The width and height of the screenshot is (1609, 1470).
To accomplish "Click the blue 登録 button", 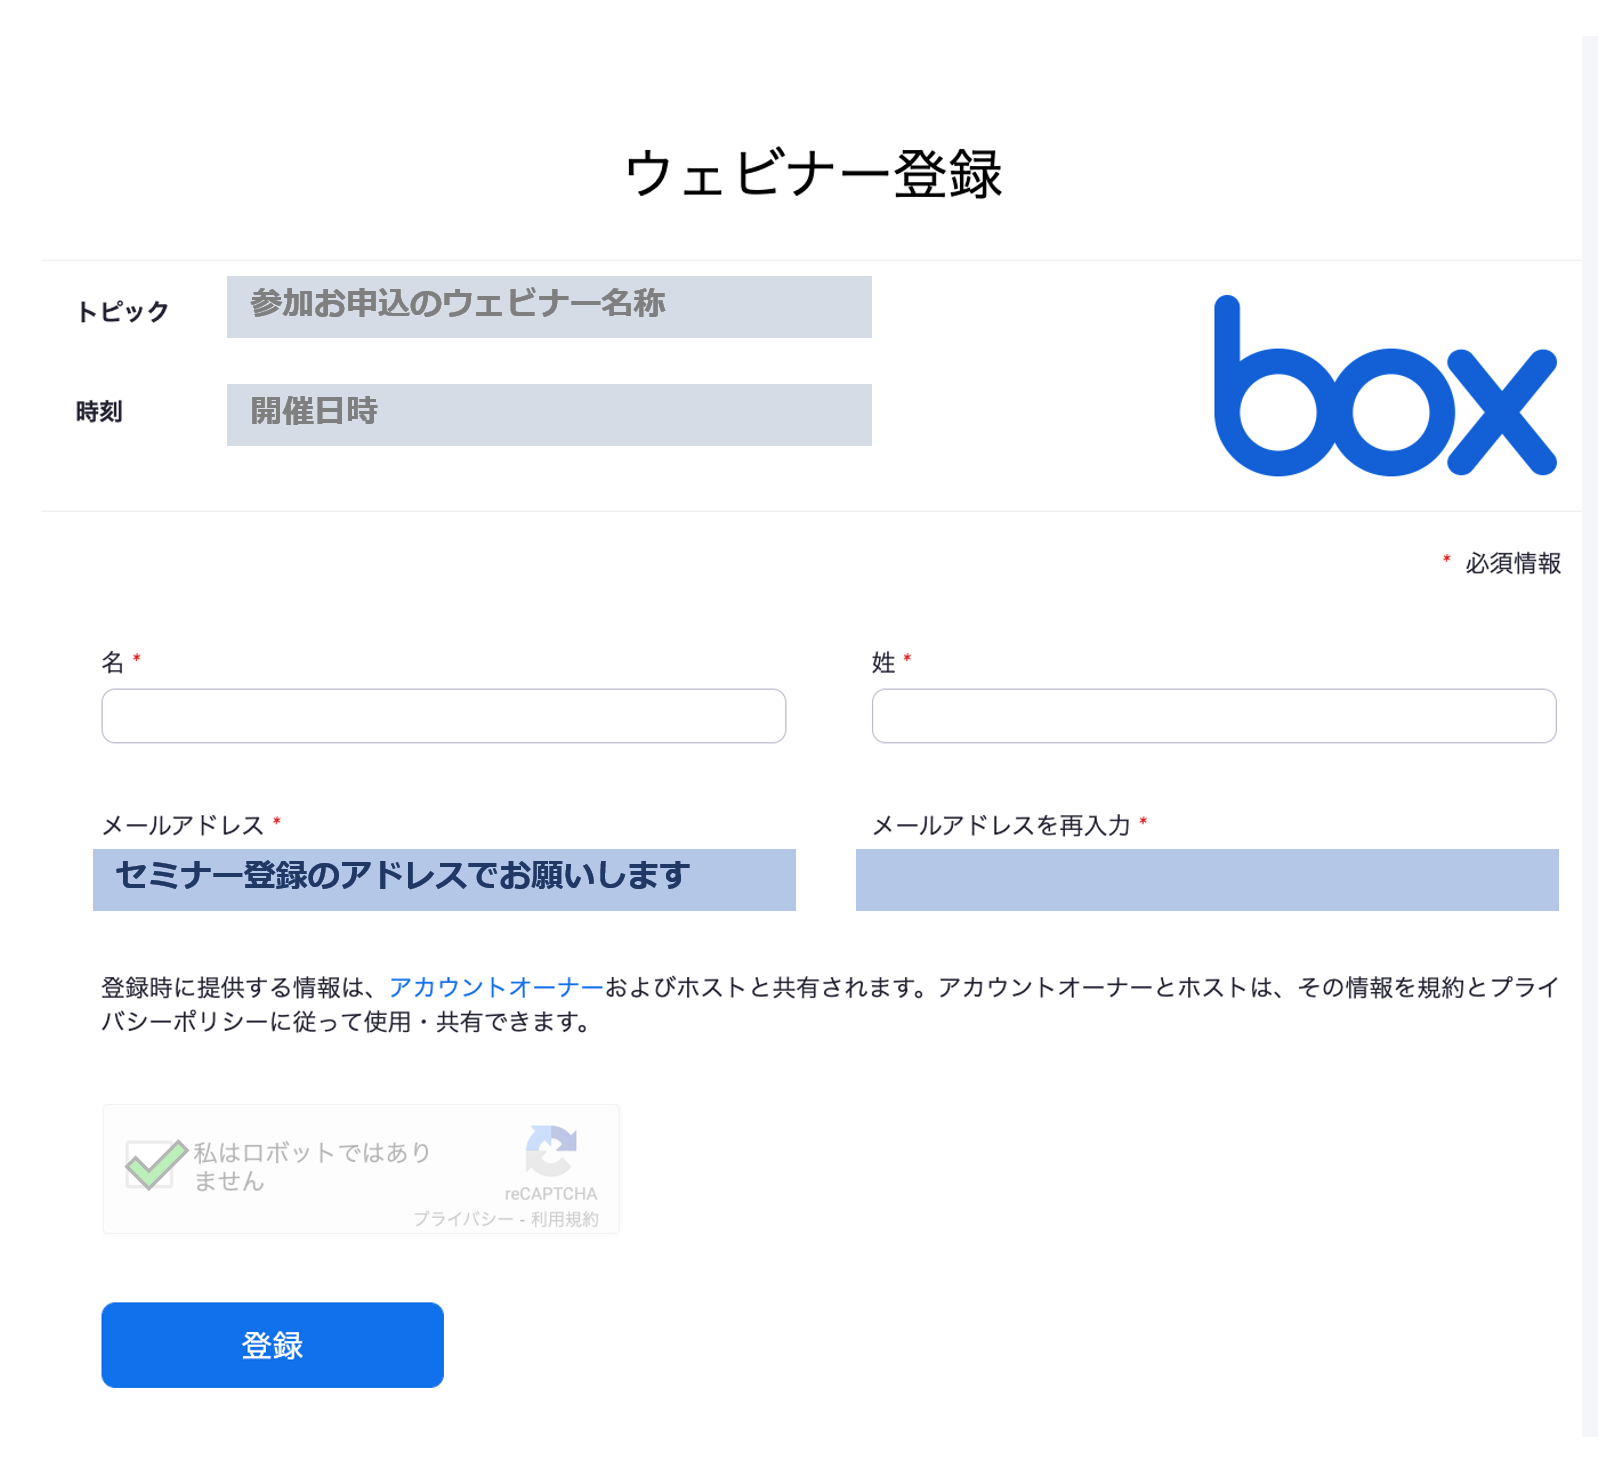I will click(x=272, y=1345).
